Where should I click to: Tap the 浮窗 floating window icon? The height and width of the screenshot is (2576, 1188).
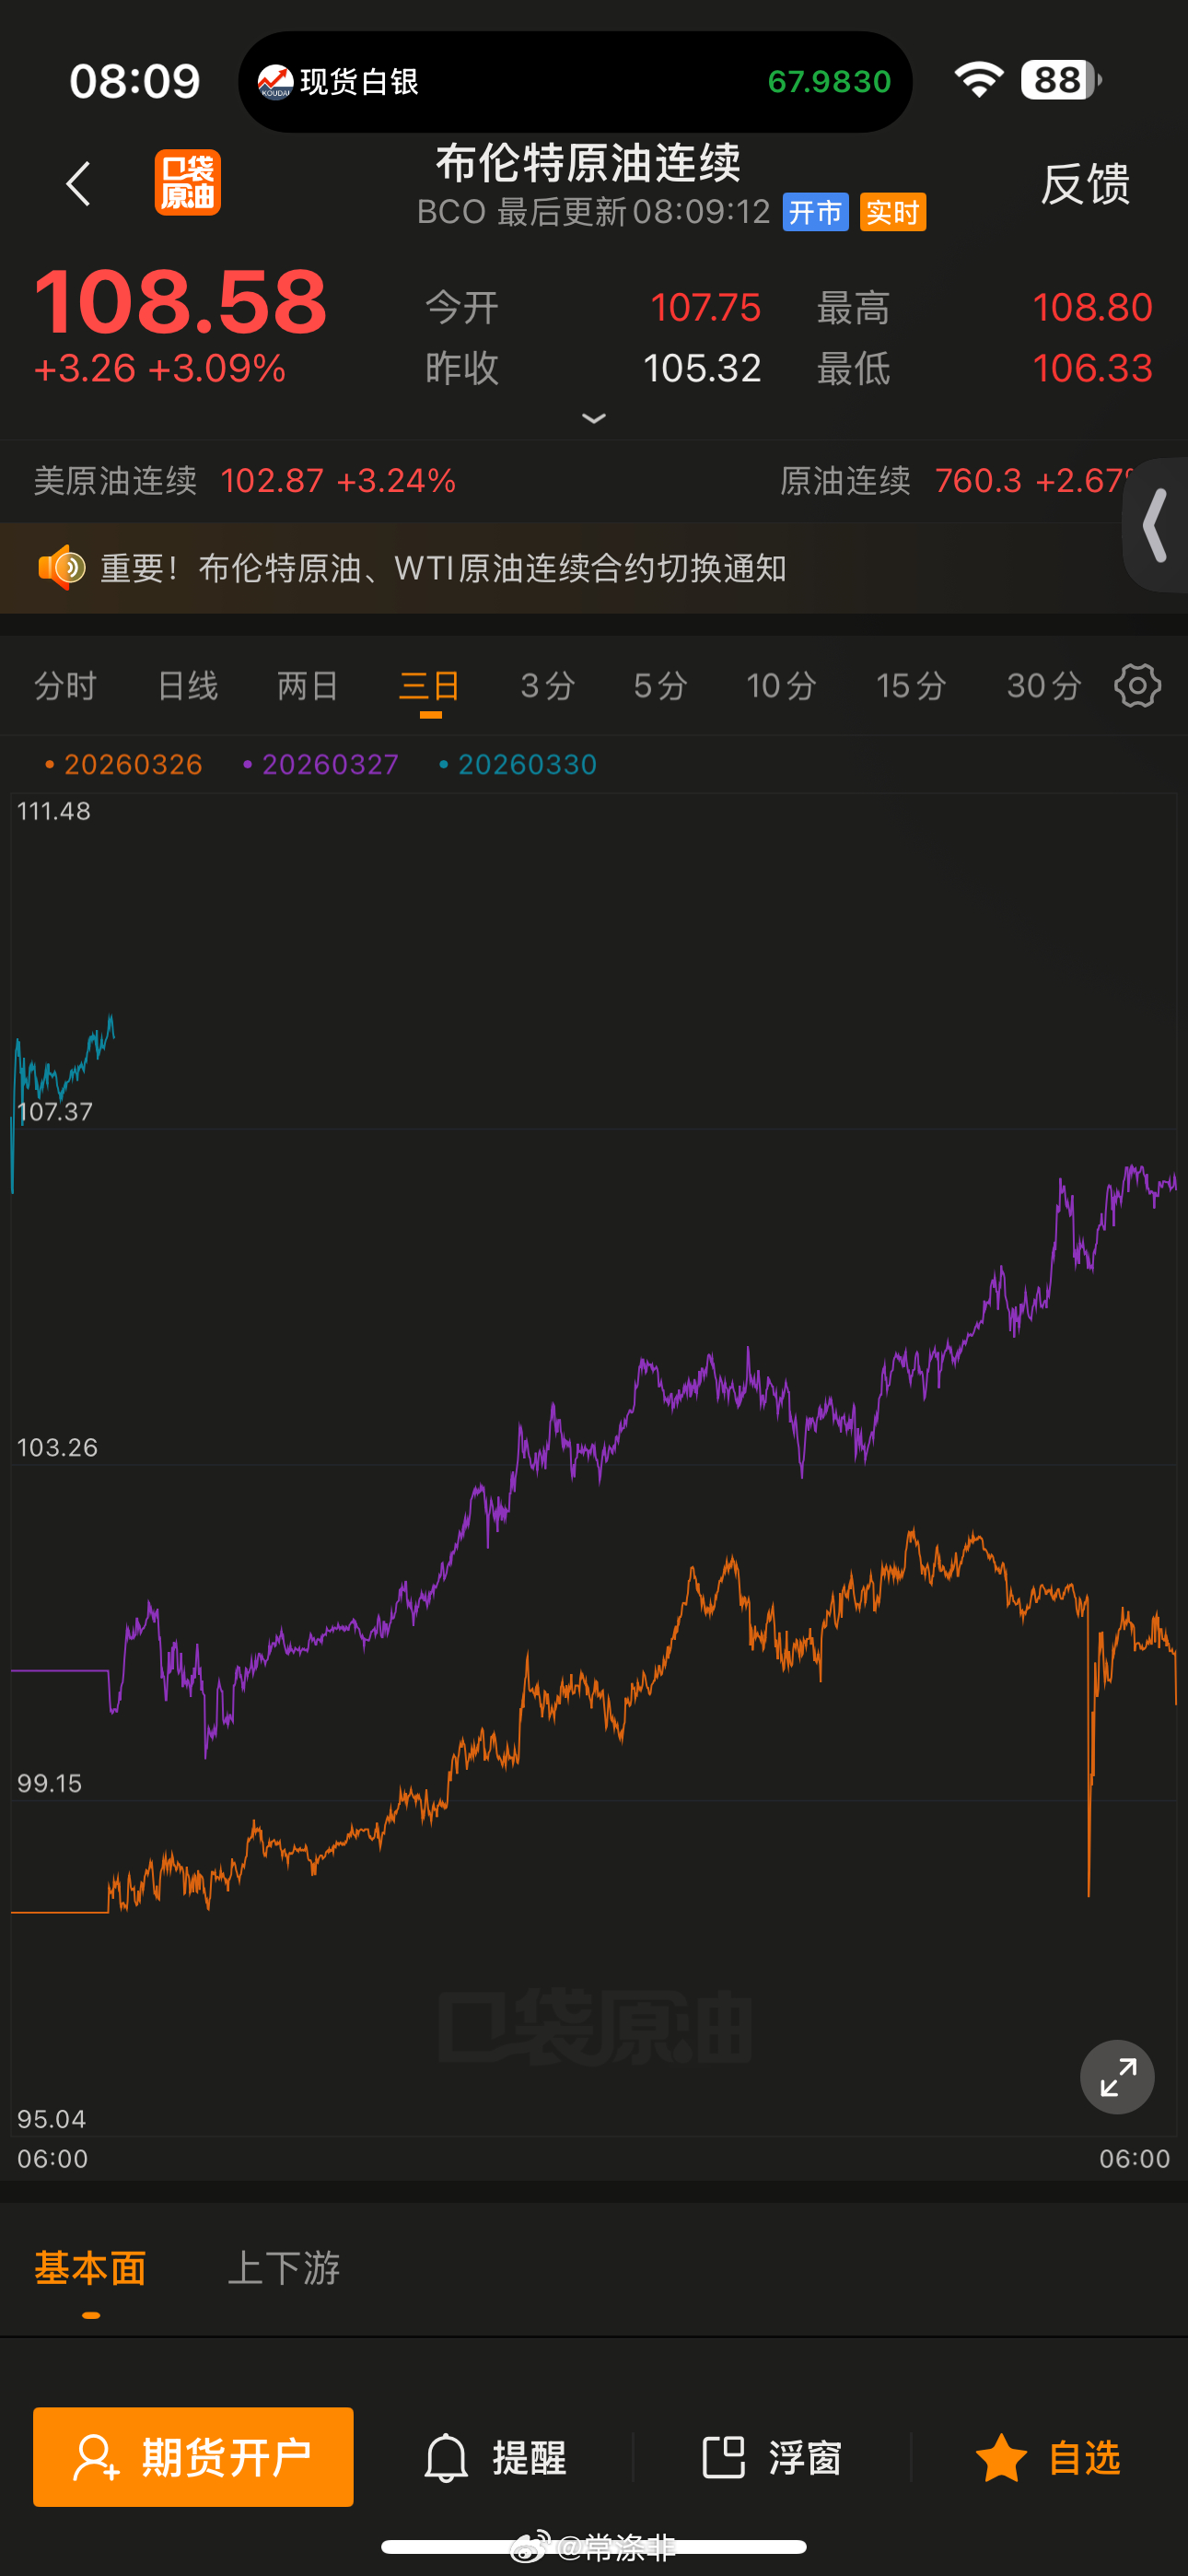pos(724,2457)
